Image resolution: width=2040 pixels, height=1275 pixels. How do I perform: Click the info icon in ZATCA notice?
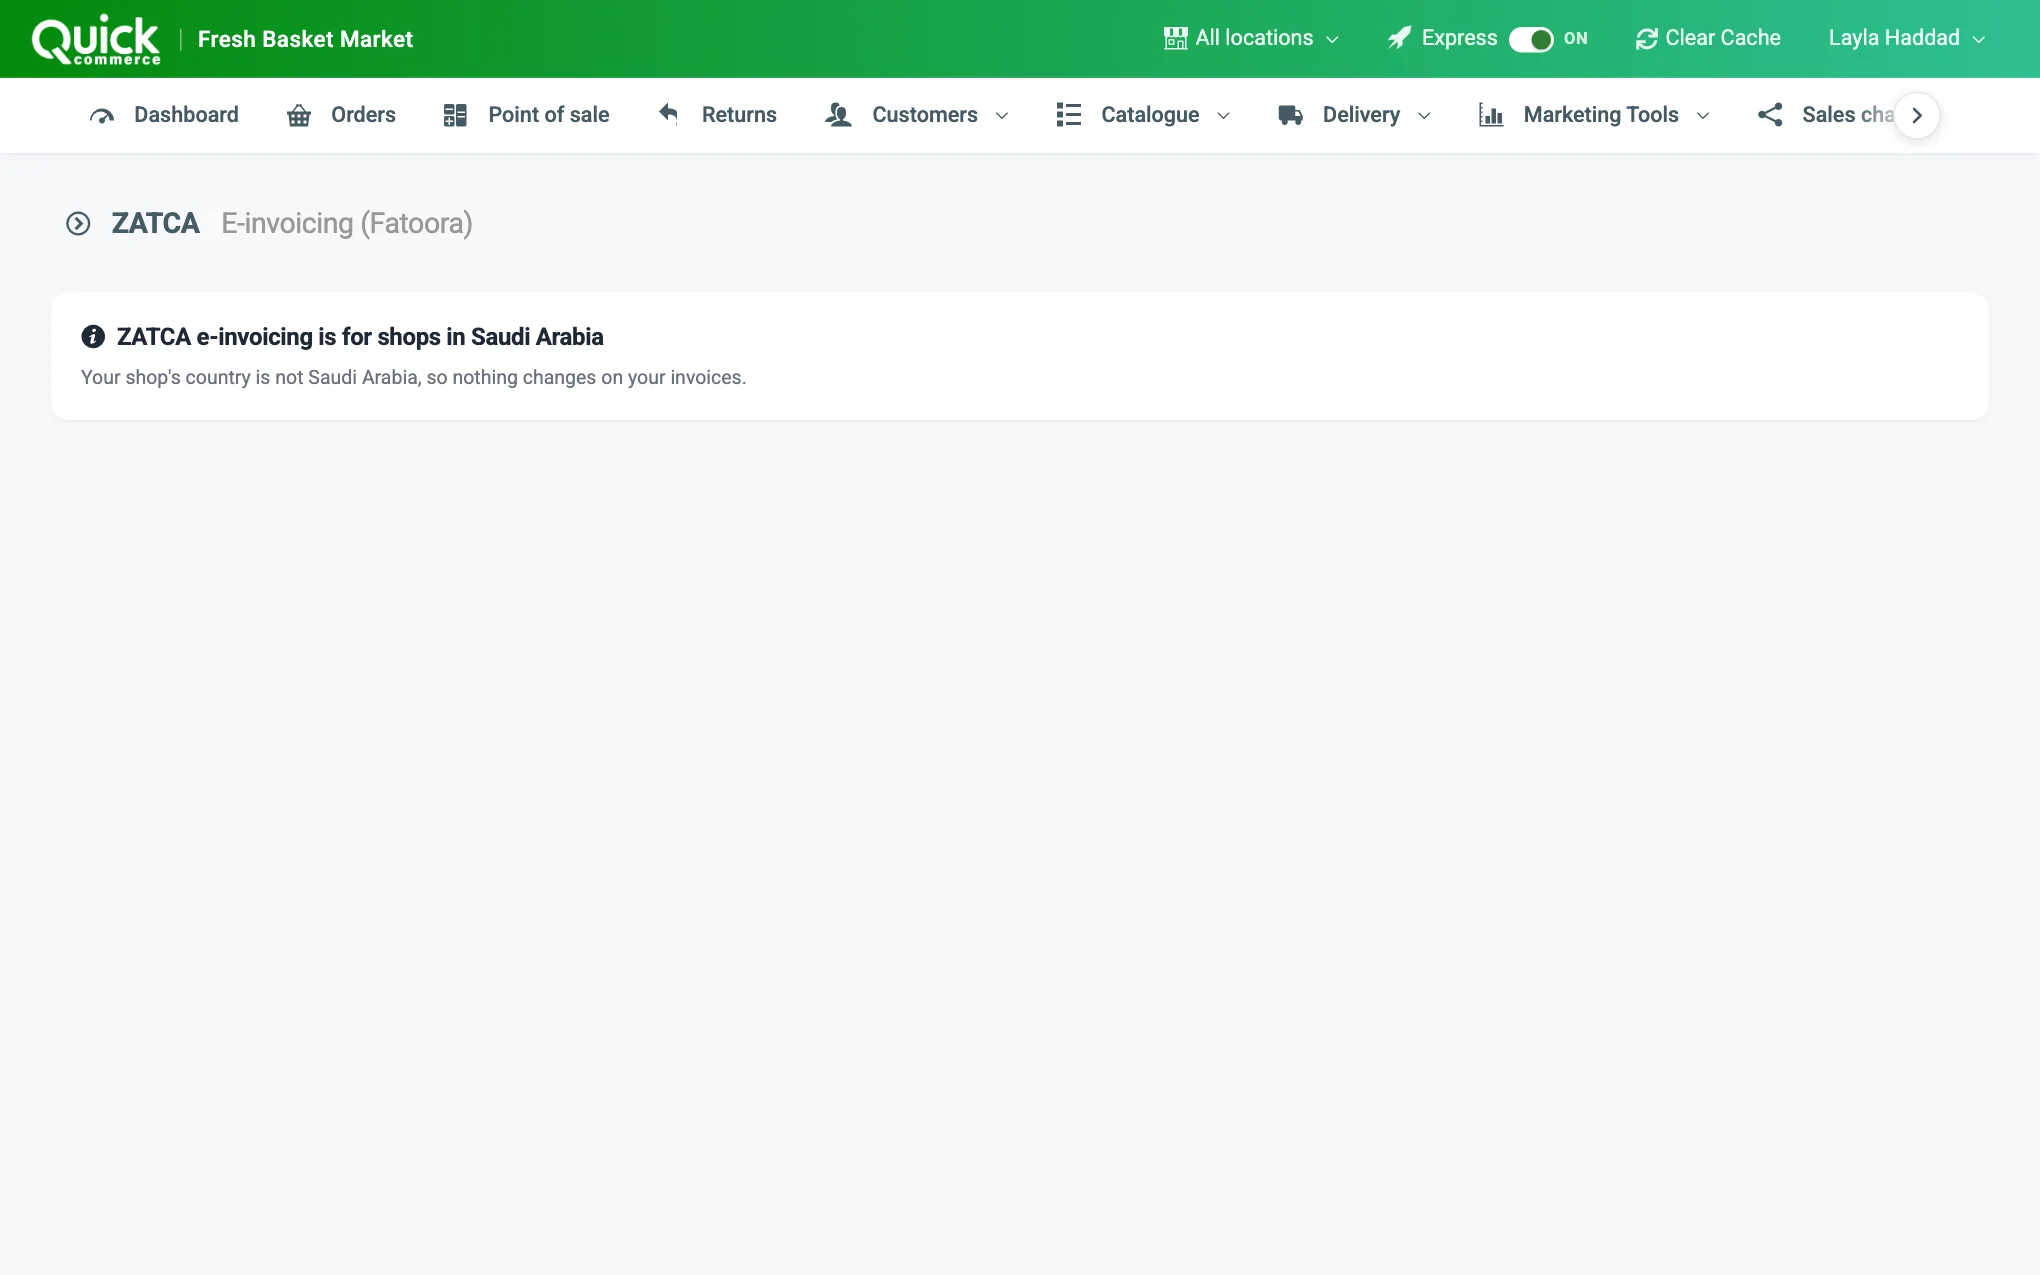click(93, 337)
